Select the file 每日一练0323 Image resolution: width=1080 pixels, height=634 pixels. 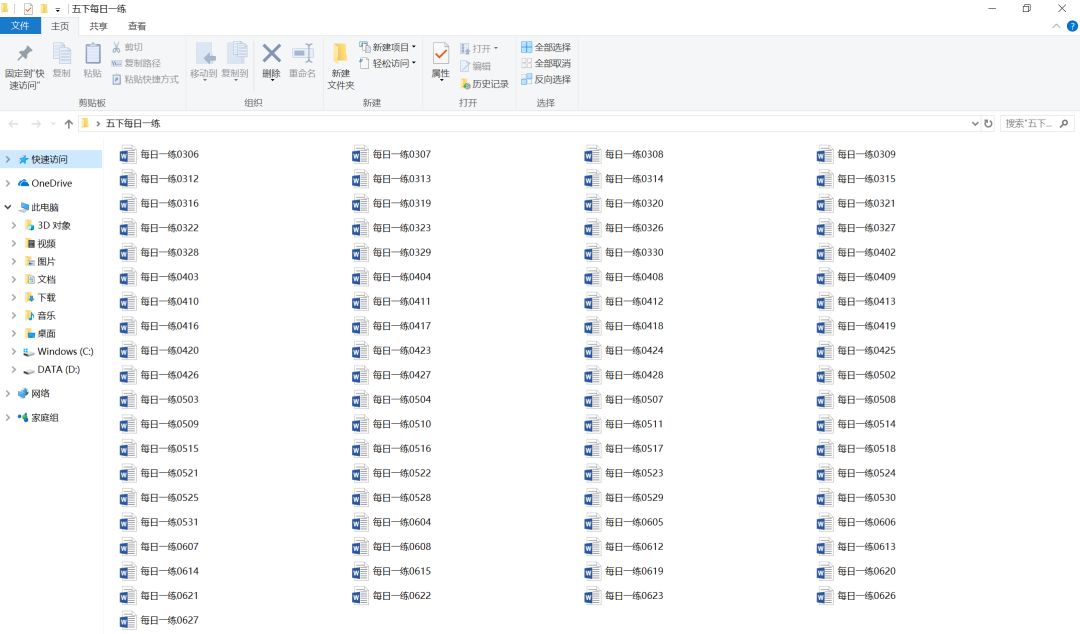click(x=391, y=228)
